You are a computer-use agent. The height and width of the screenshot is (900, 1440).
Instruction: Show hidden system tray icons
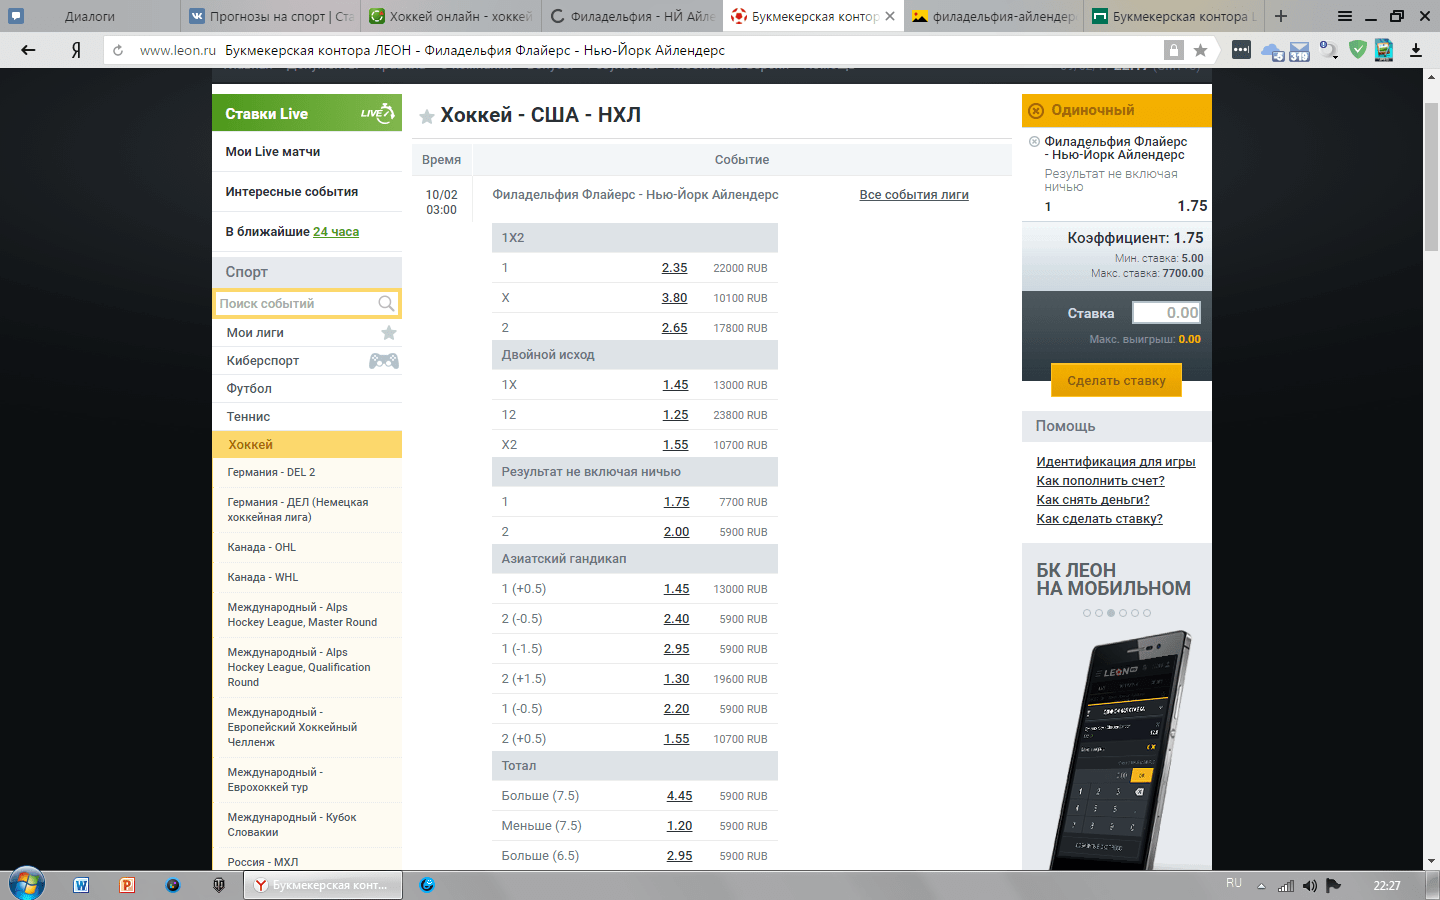(1261, 886)
